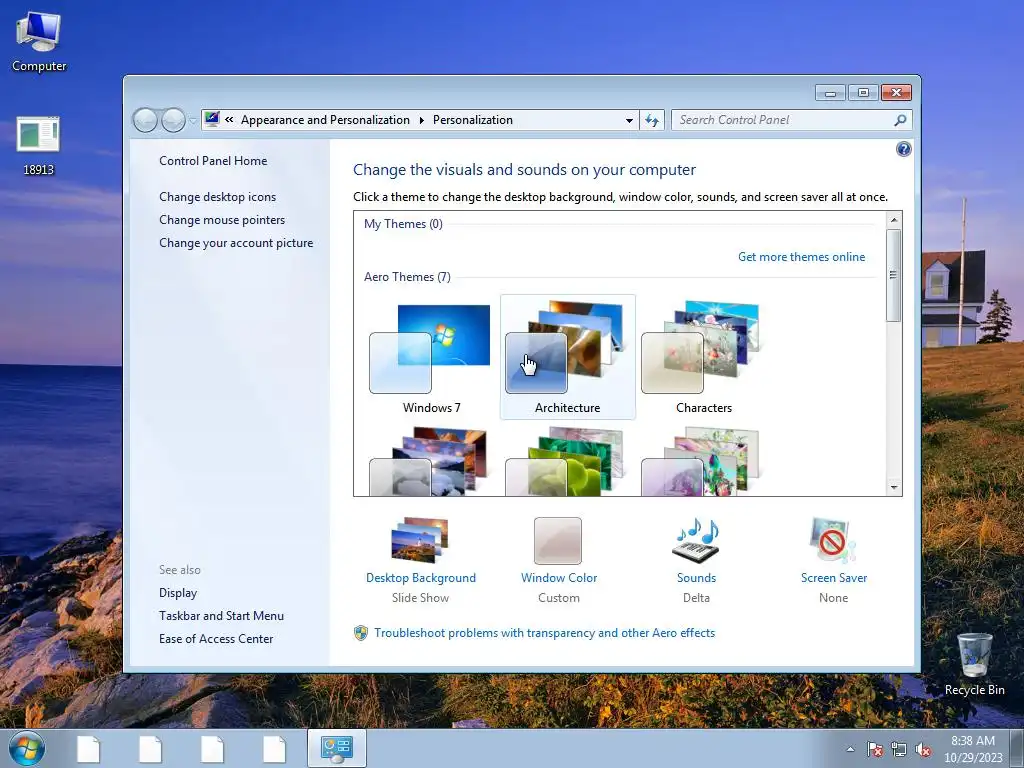Viewport: 1024px width, 768px height.
Task: Click Change mouse pointers
Action: pyautogui.click(x=222, y=219)
